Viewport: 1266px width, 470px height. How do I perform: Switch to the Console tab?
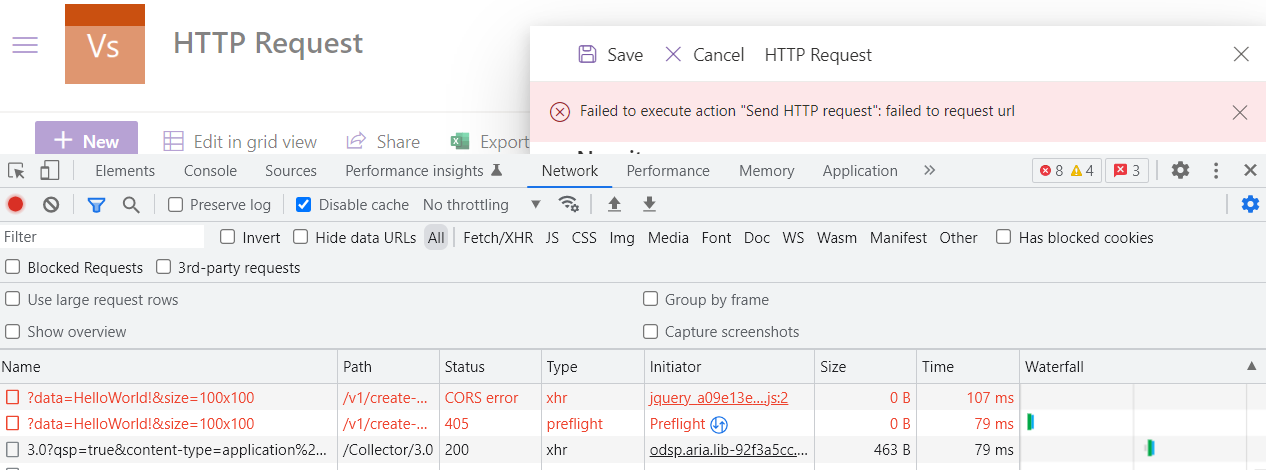pos(210,171)
